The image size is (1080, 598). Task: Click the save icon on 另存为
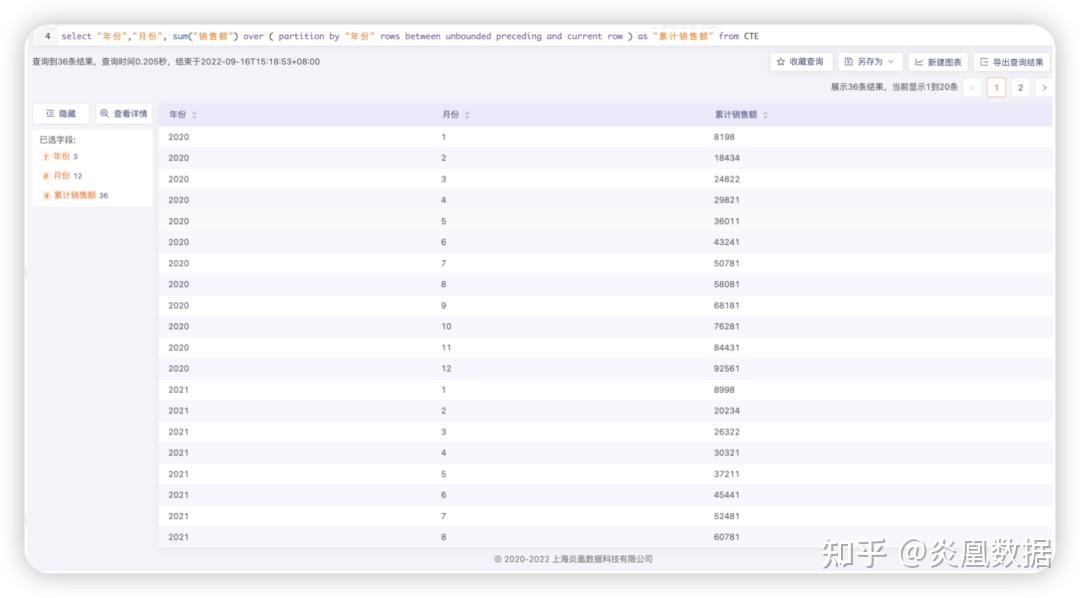(x=849, y=62)
